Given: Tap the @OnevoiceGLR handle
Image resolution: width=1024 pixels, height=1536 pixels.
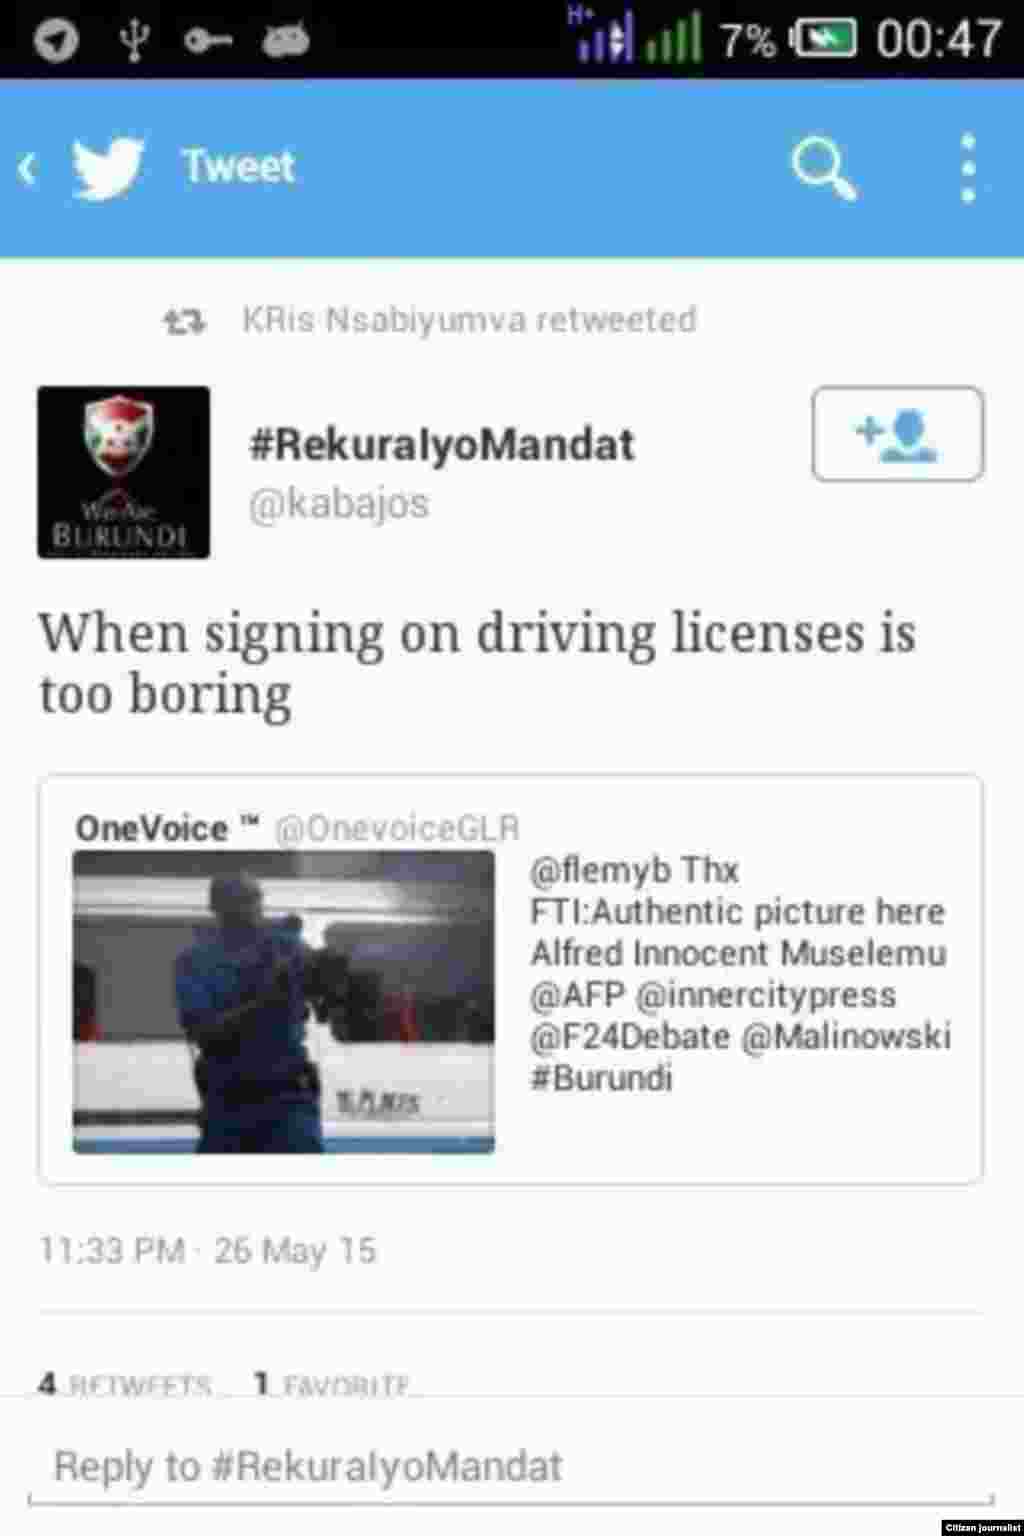Looking at the screenshot, I should pyautogui.click(x=397, y=828).
